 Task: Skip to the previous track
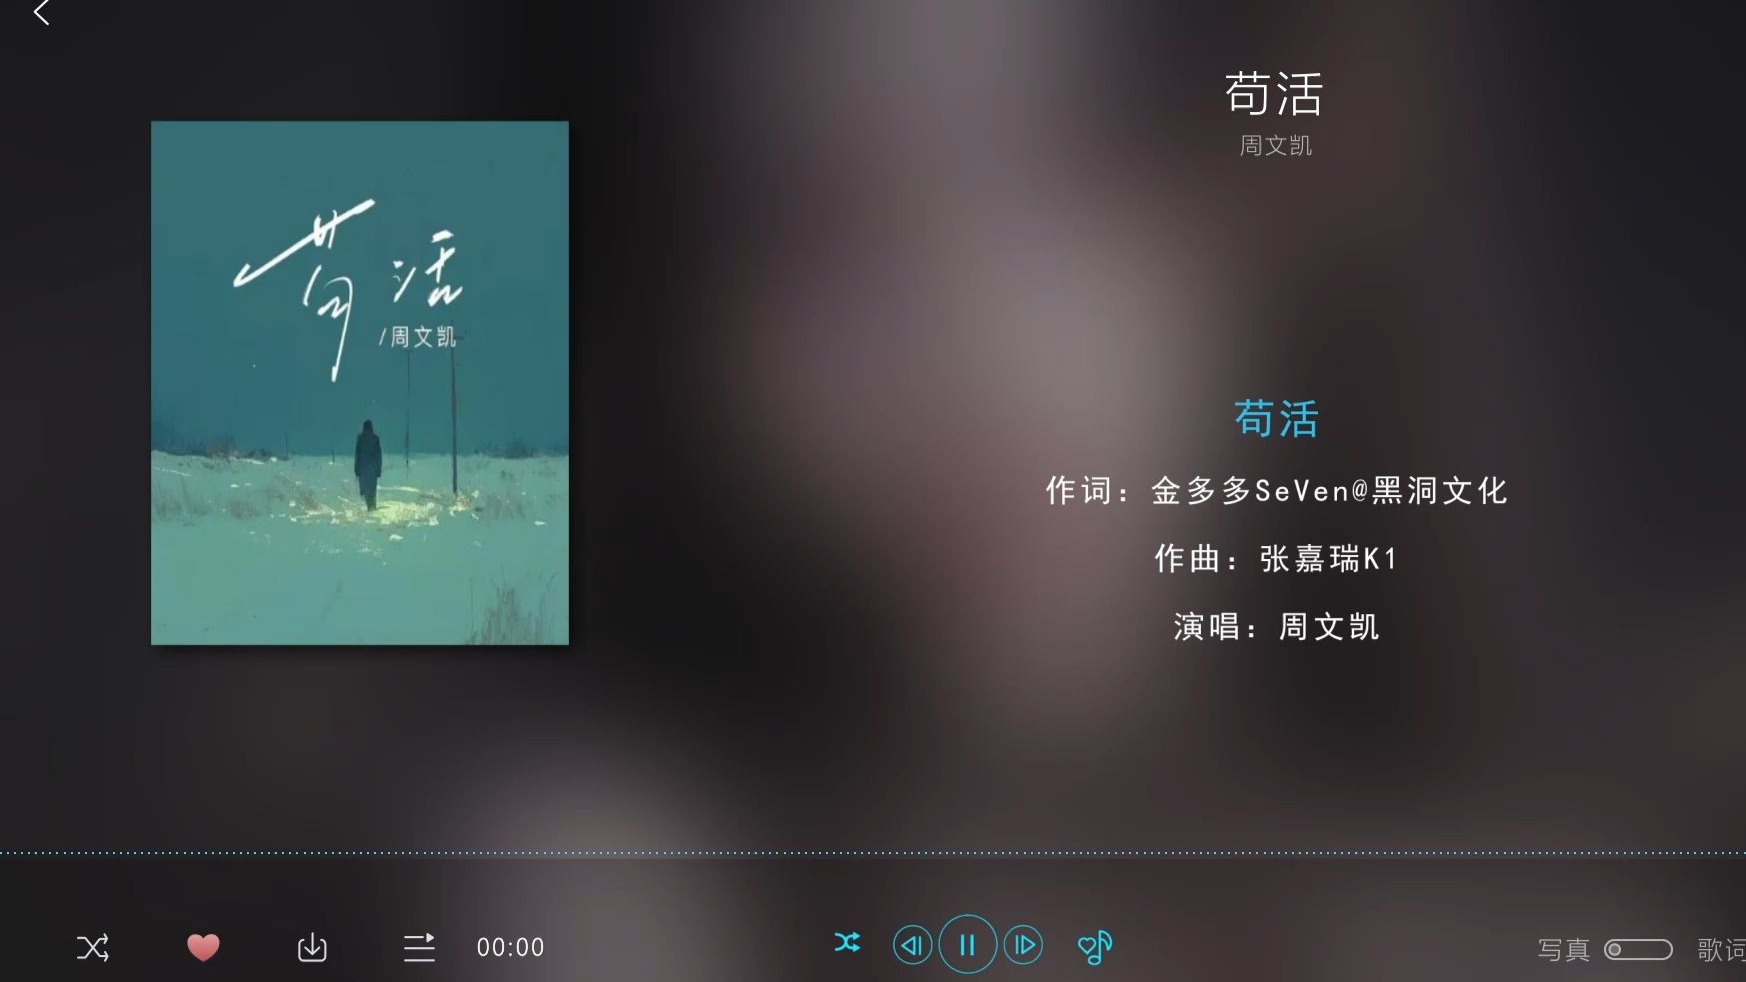coord(912,945)
